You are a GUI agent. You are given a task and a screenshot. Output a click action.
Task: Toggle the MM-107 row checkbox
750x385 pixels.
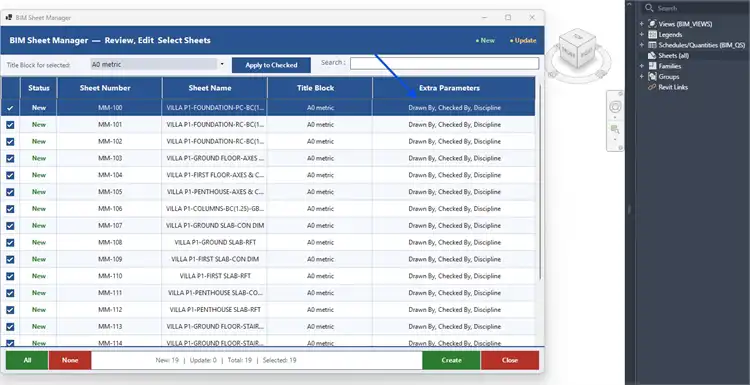click(x=10, y=226)
